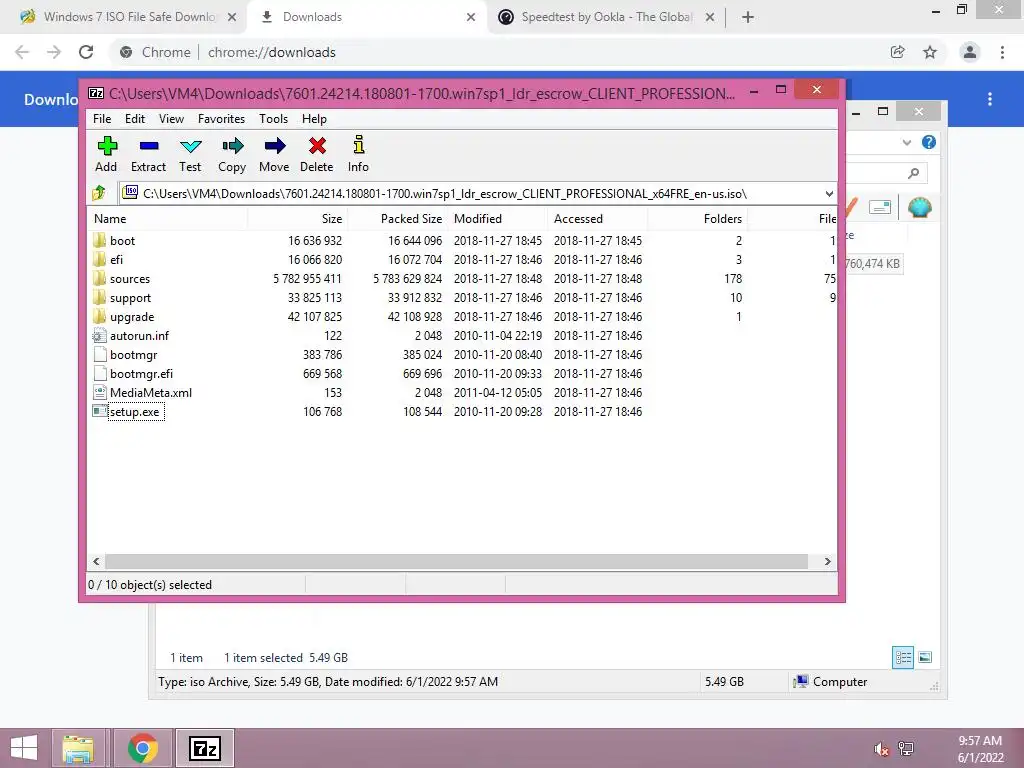This screenshot has width=1024, height=768.
Task: Click the 7-Zip horizontal scrollbar thumb
Action: [456, 562]
